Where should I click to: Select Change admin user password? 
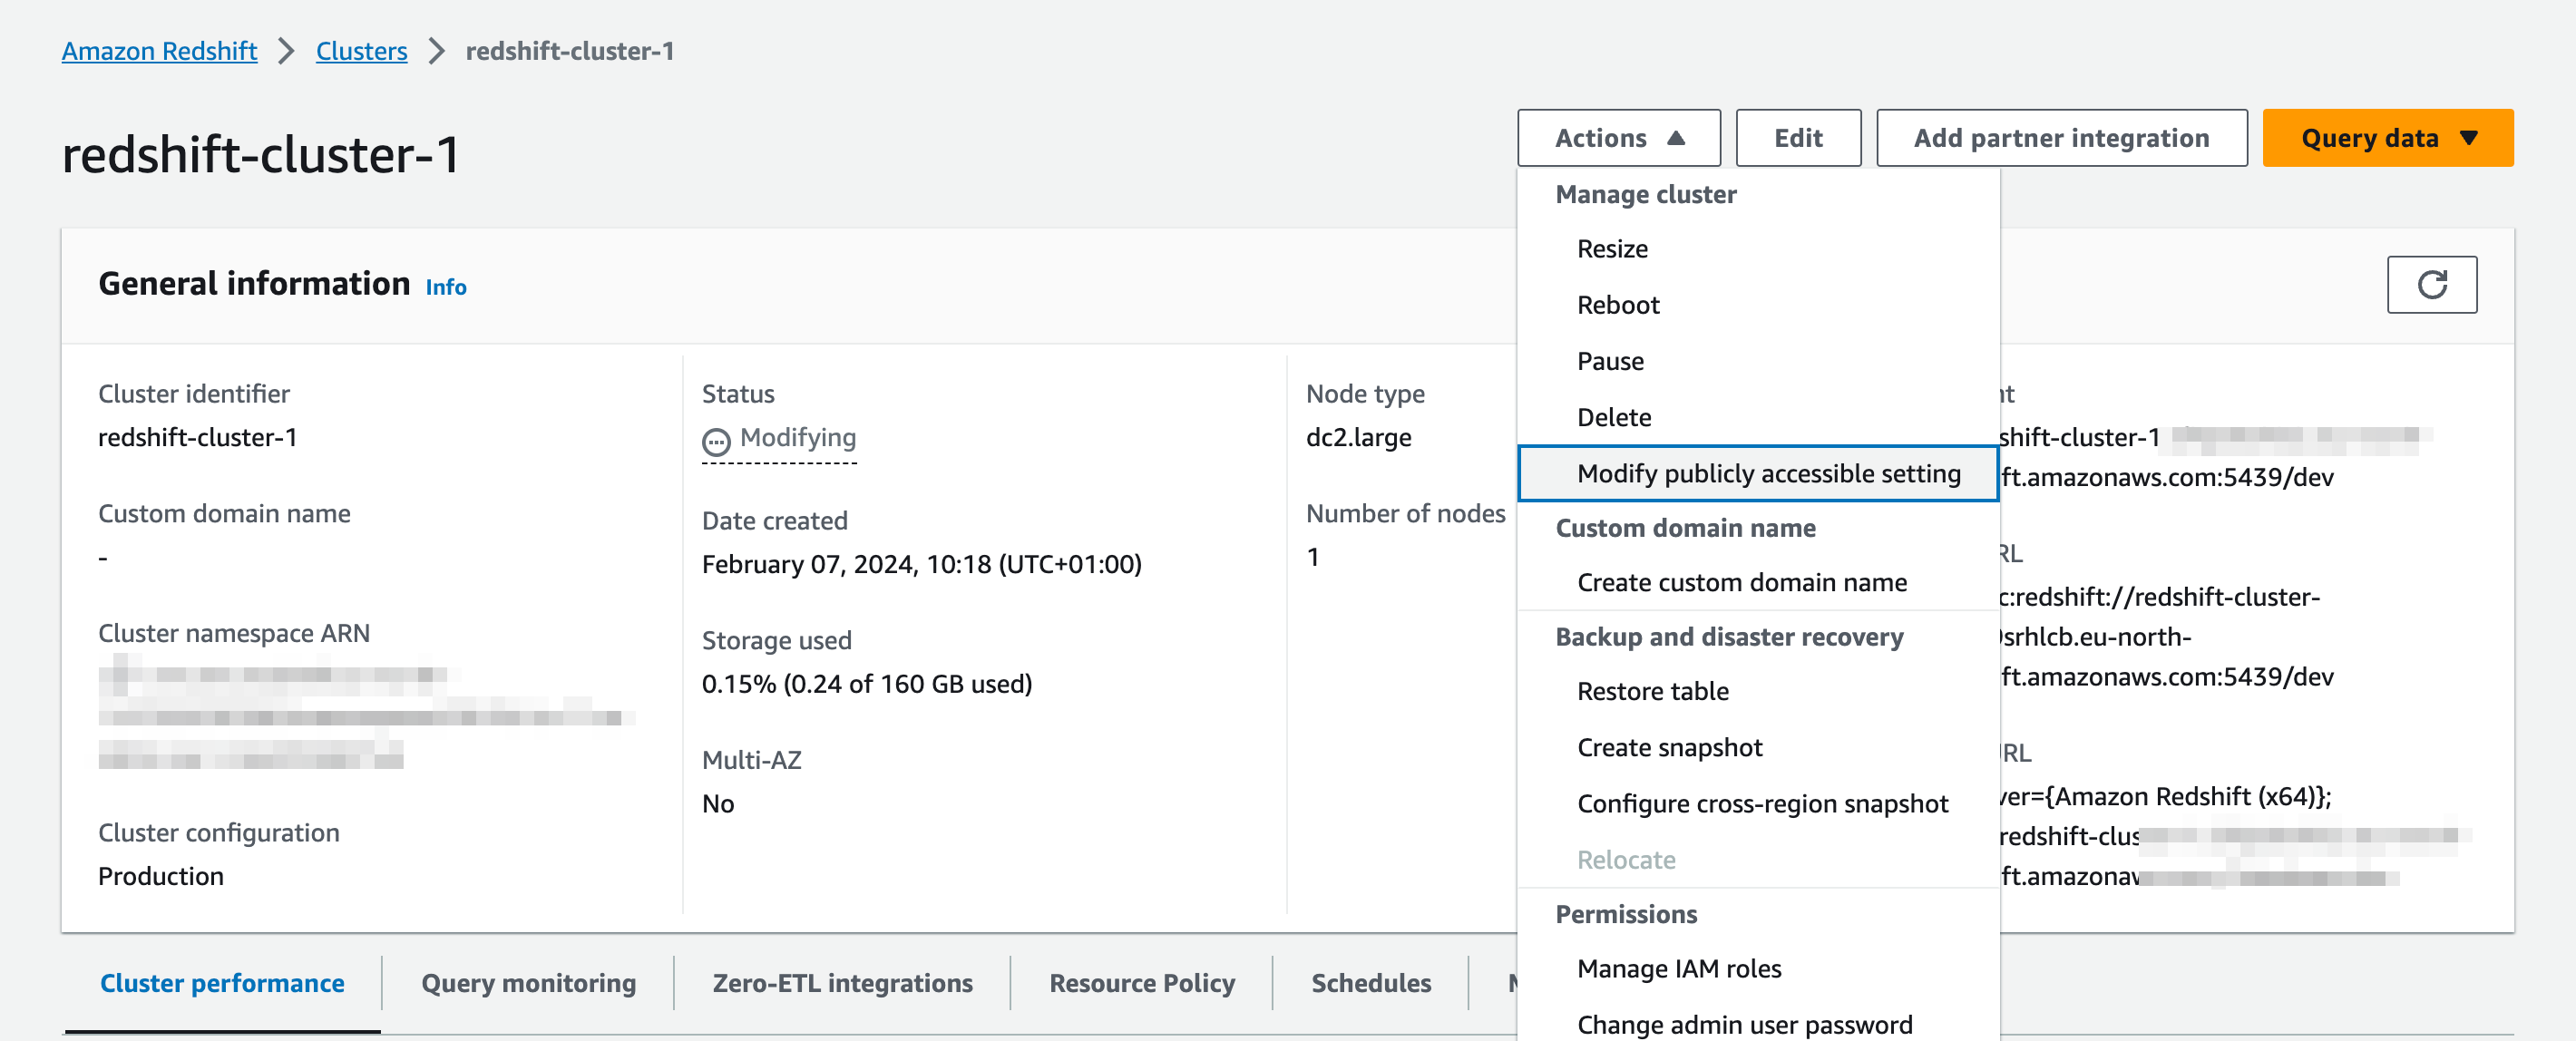pos(1757,1023)
